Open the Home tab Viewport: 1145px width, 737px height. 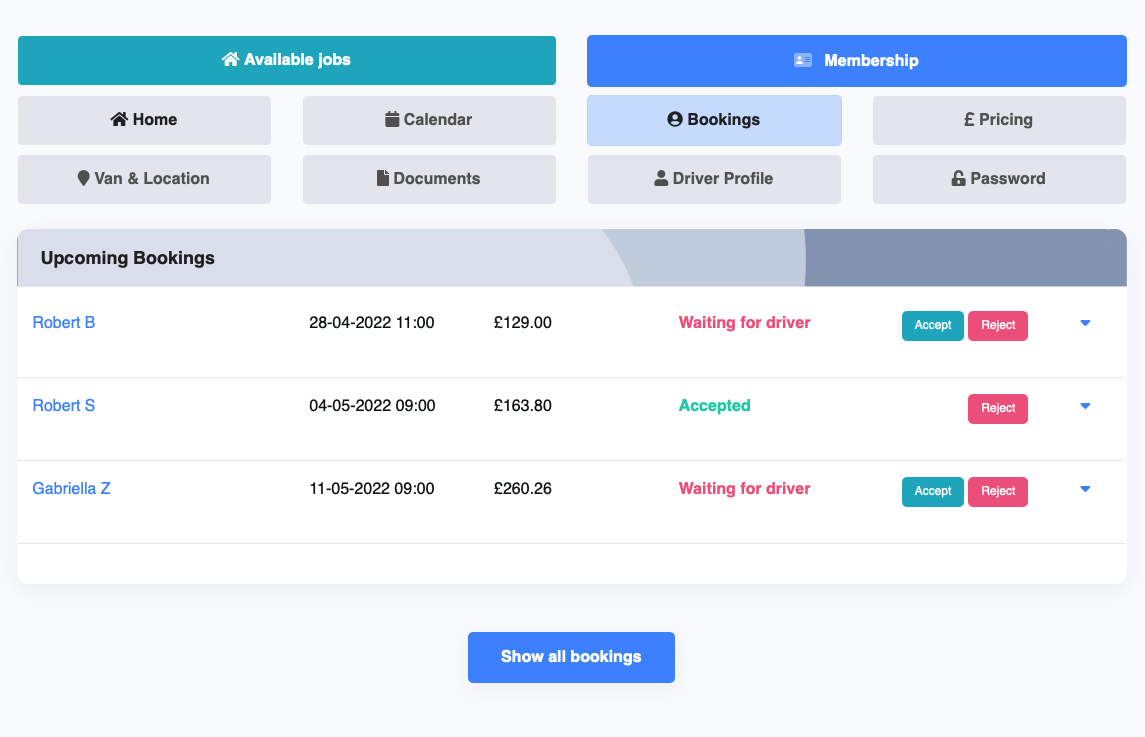pos(144,120)
